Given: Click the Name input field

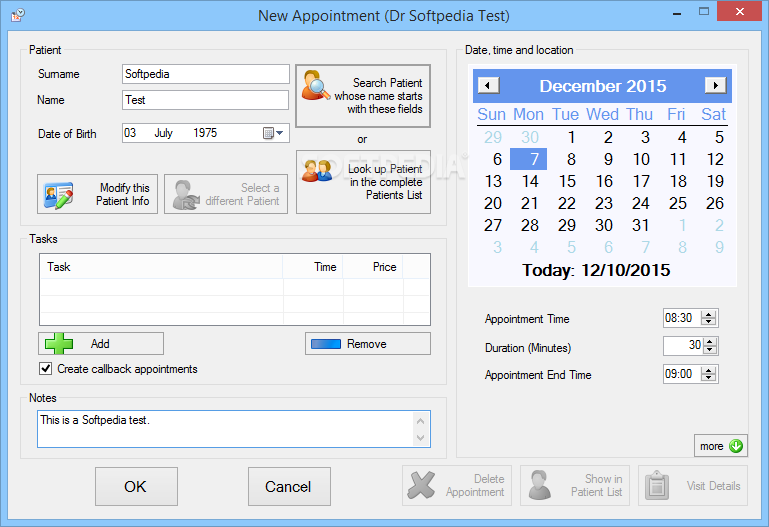Looking at the screenshot, I should (205, 100).
